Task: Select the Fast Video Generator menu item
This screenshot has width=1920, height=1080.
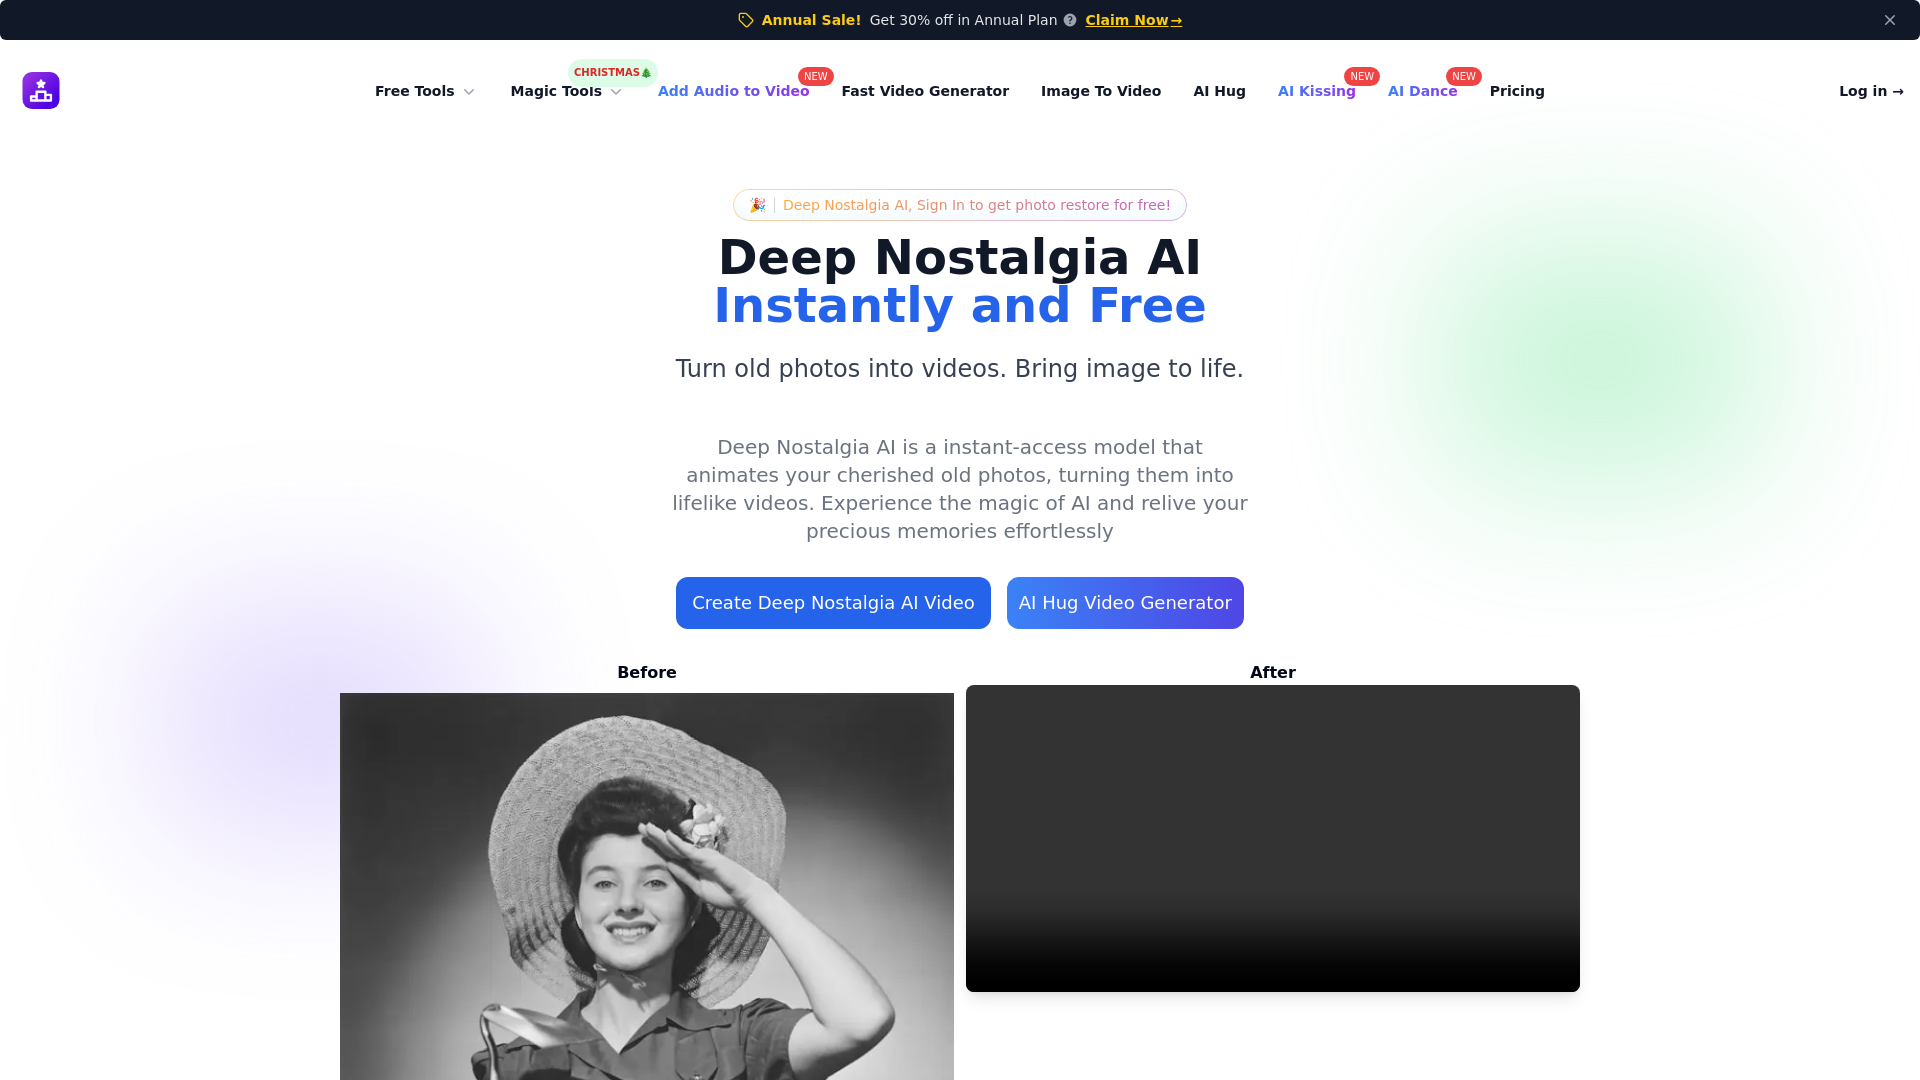Action: point(924,90)
